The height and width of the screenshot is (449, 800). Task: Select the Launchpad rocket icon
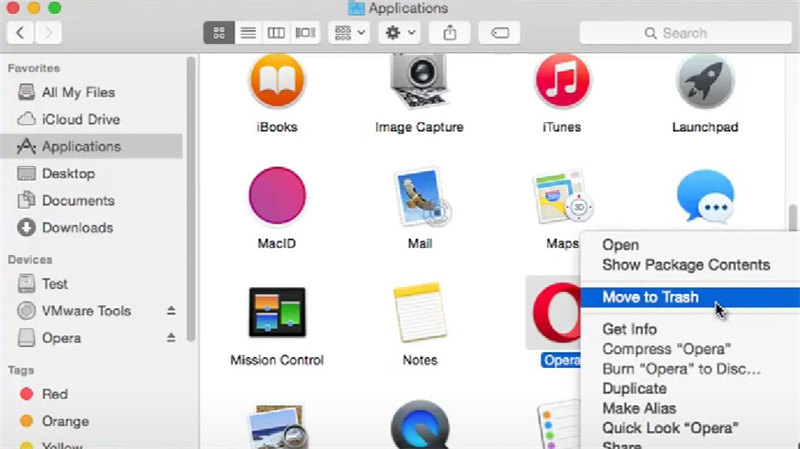point(705,82)
